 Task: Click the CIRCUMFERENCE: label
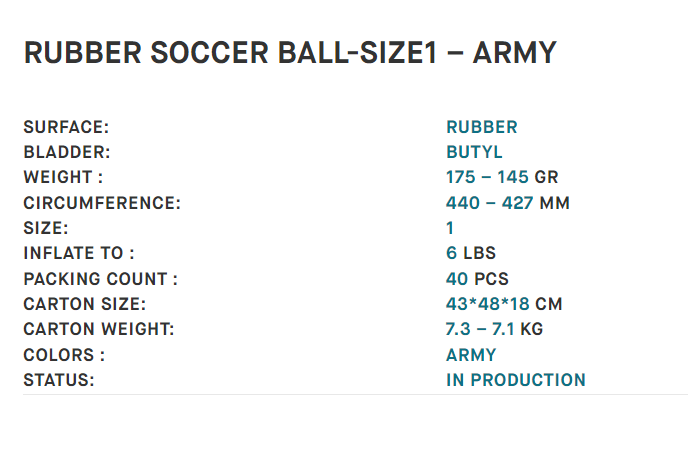coord(102,203)
